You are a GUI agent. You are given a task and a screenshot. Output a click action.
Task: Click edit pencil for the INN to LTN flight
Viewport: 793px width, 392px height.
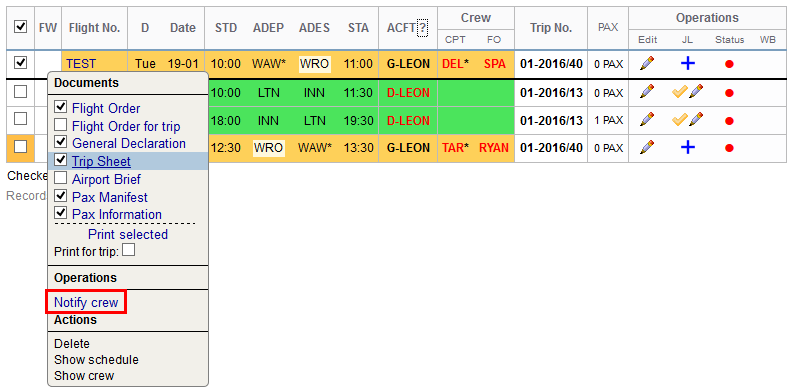click(x=647, y=120)
